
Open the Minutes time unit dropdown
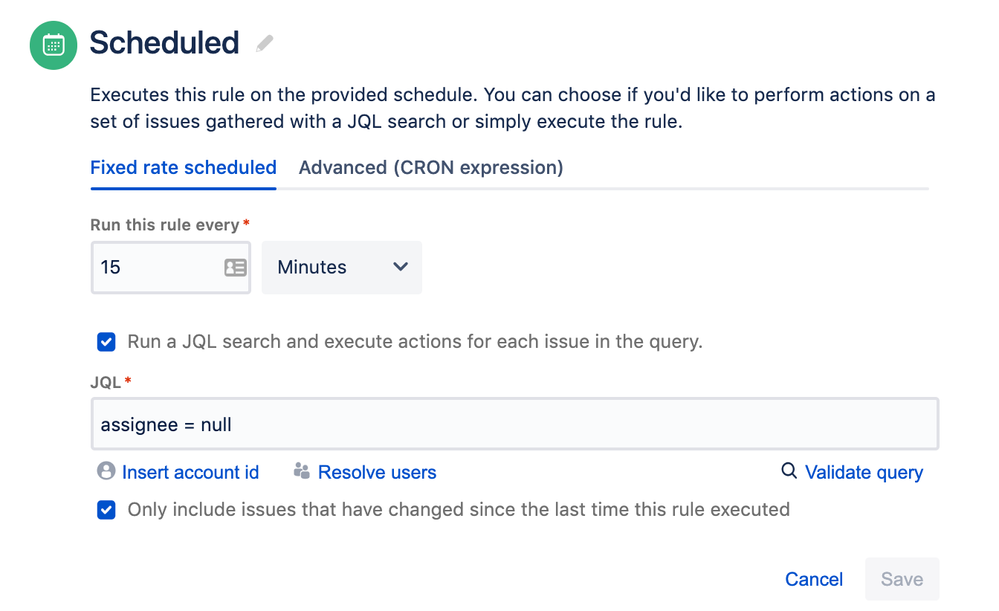click(341, 267)
